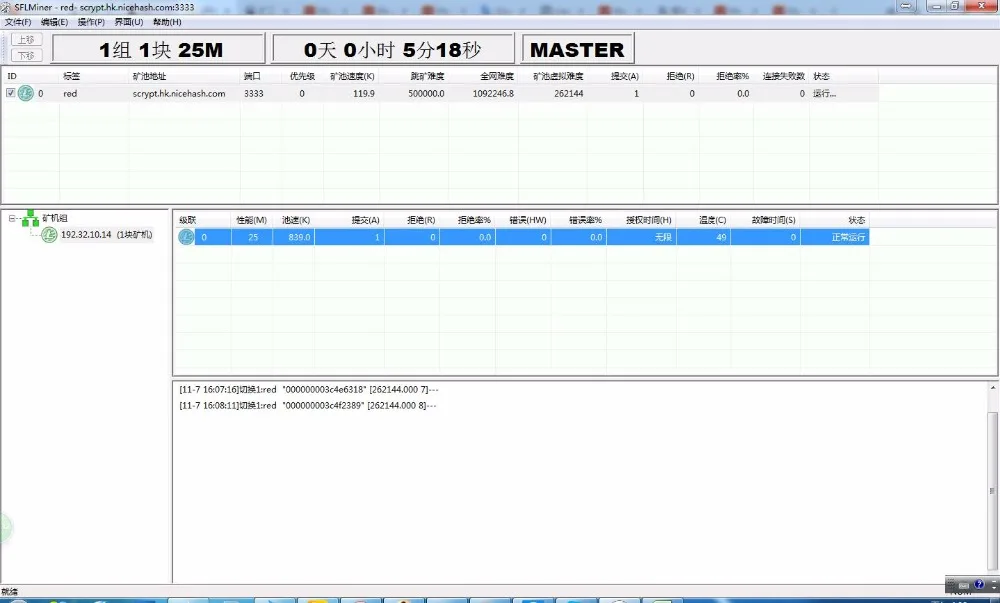This screenshot has width=1000, height=603.
Task: Click the 1组 1块 25M summary display
Action: (159, 49)
